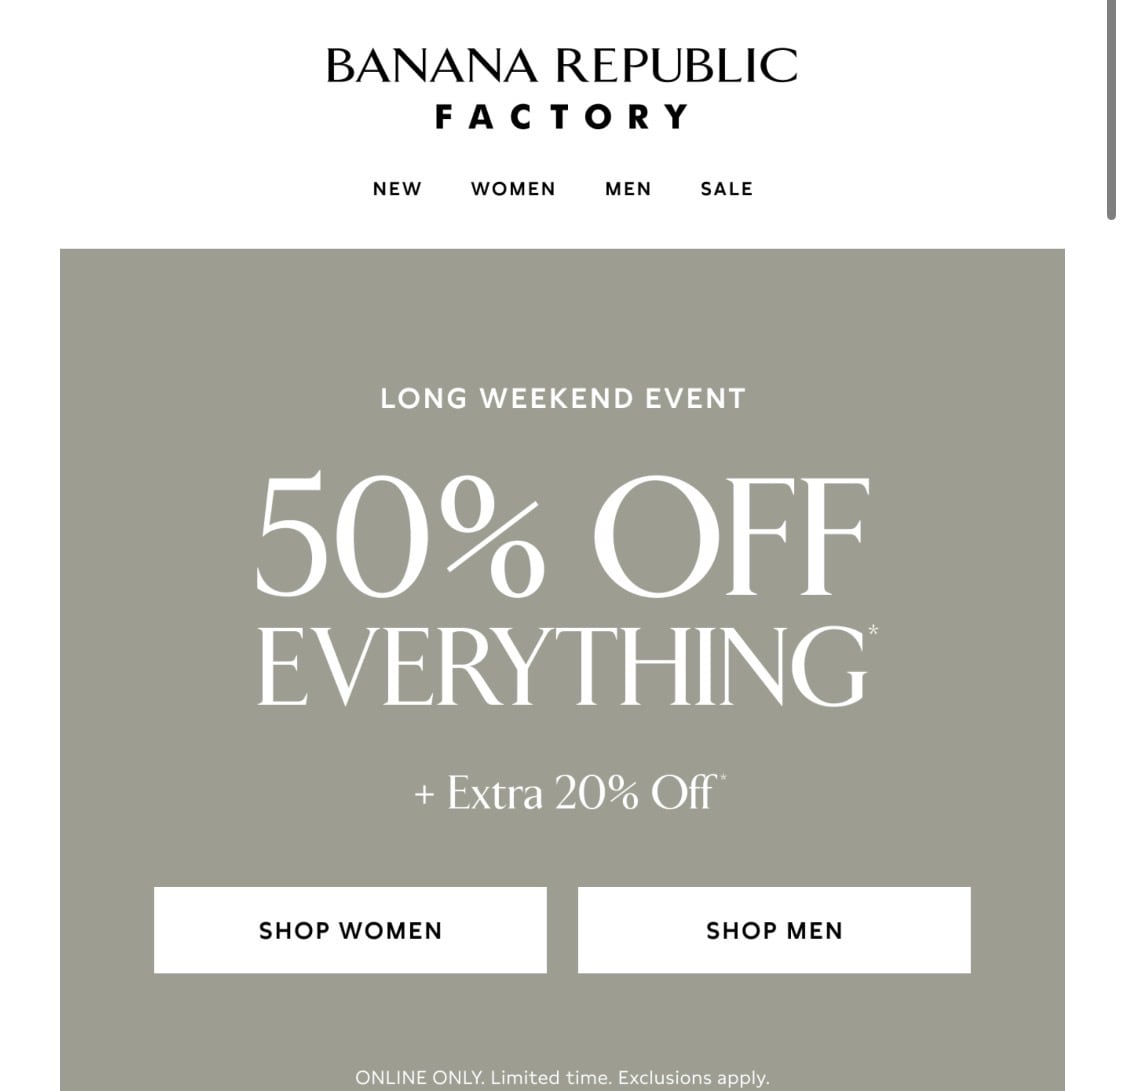
Task: Open the SALE navigation link
Action: click(x=727, y=189)
